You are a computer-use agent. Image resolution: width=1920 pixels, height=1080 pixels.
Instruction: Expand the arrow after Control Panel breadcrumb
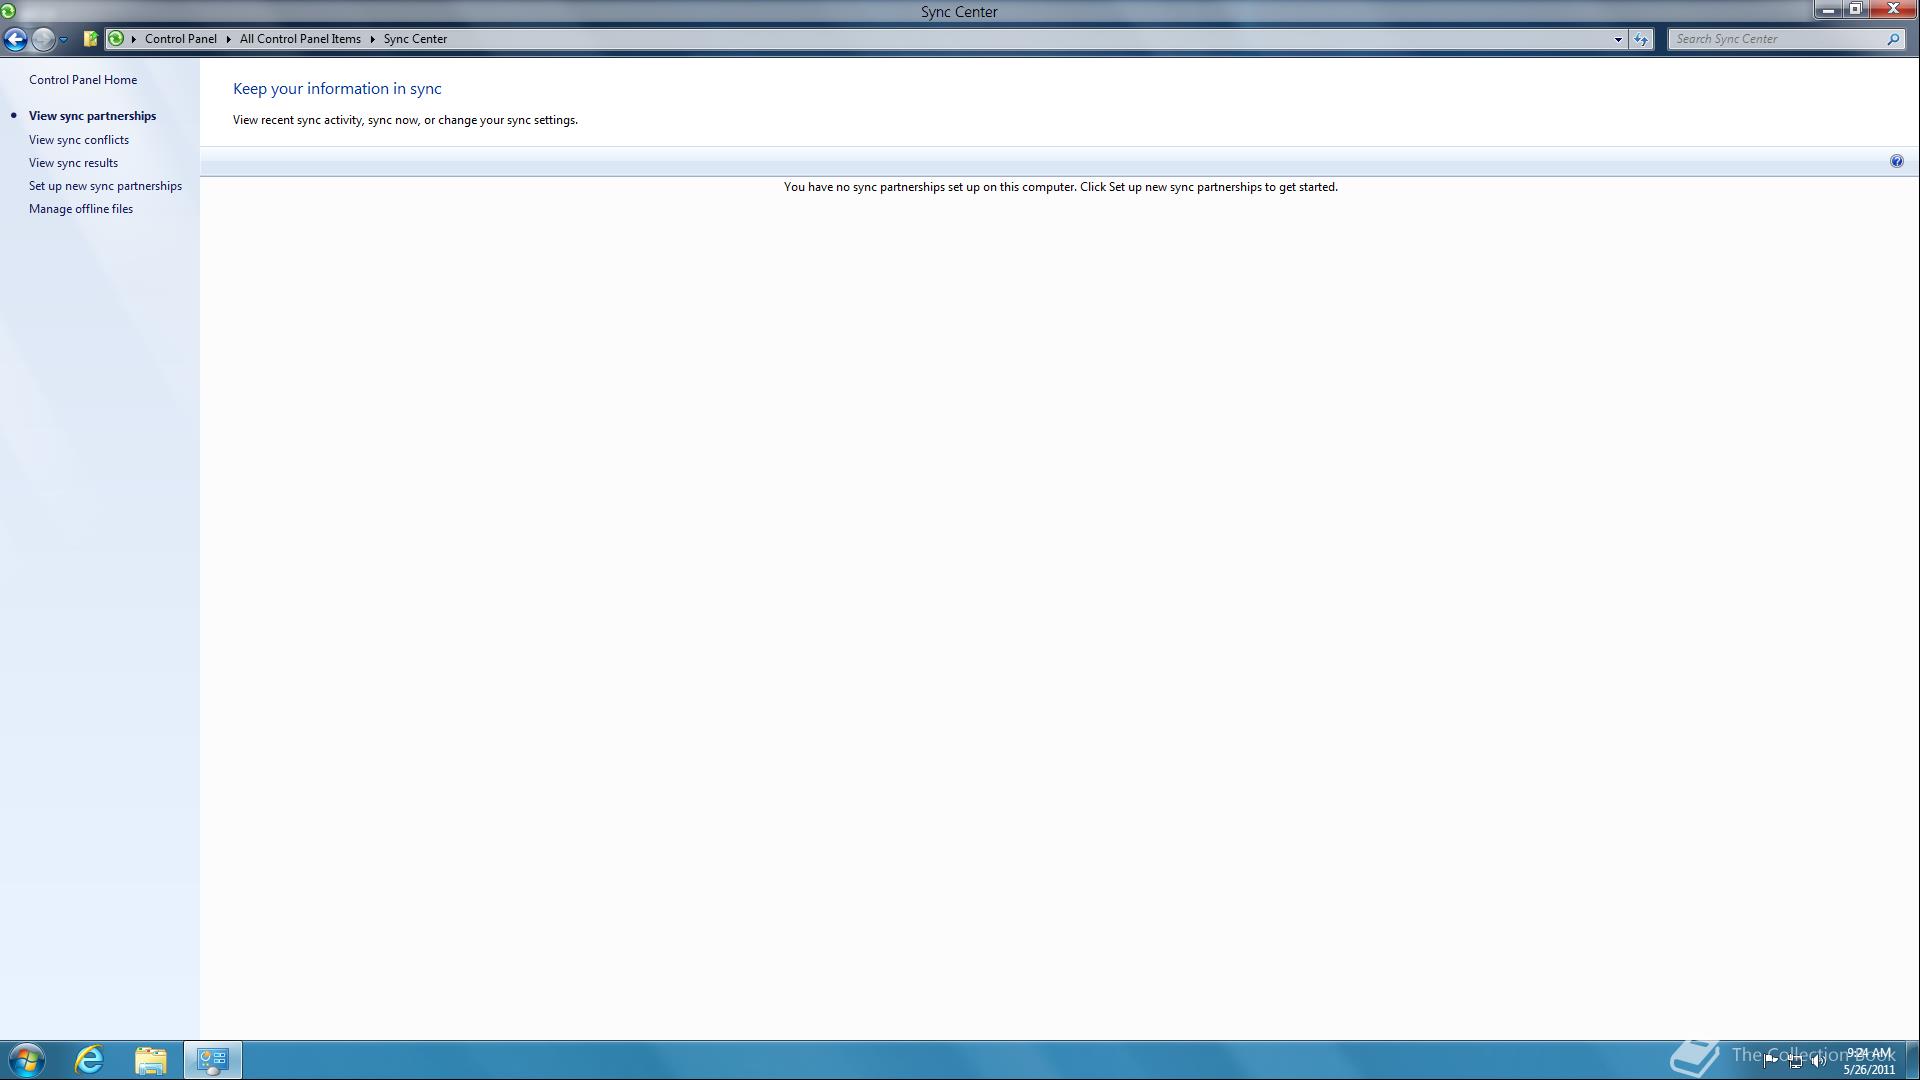tap(228, 39)
